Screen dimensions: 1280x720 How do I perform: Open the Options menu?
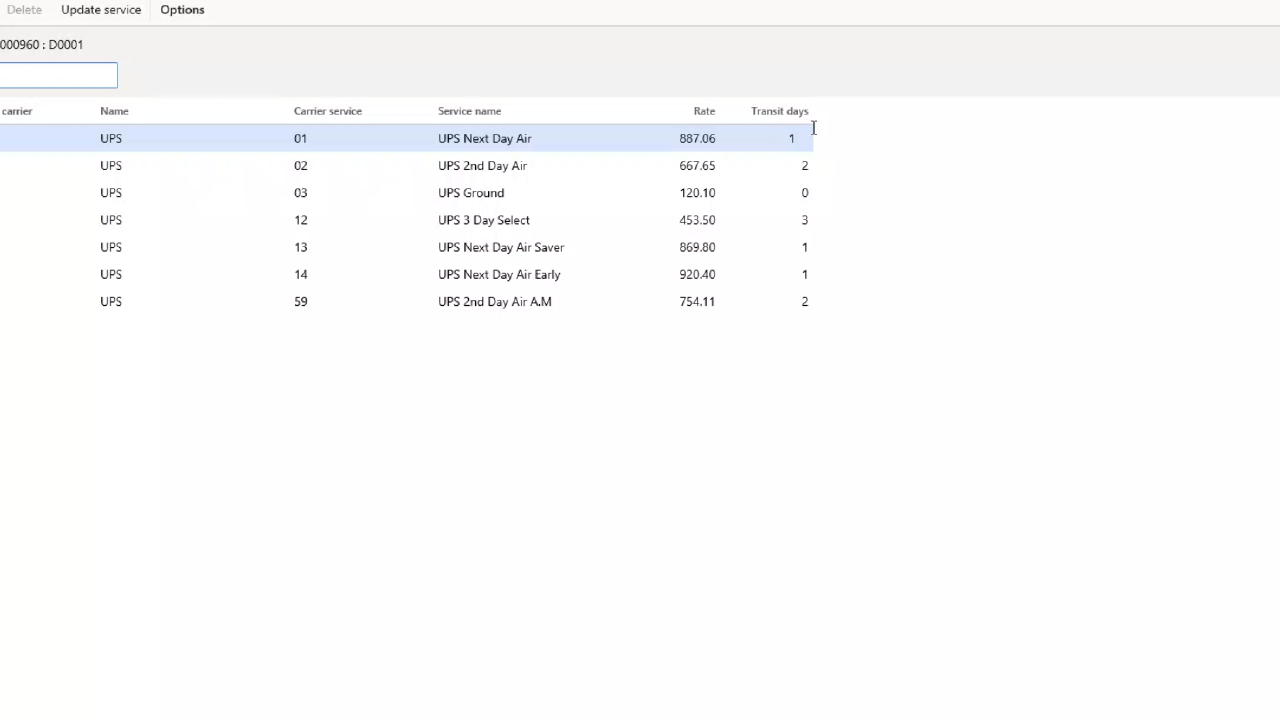[x=182, y=10]
